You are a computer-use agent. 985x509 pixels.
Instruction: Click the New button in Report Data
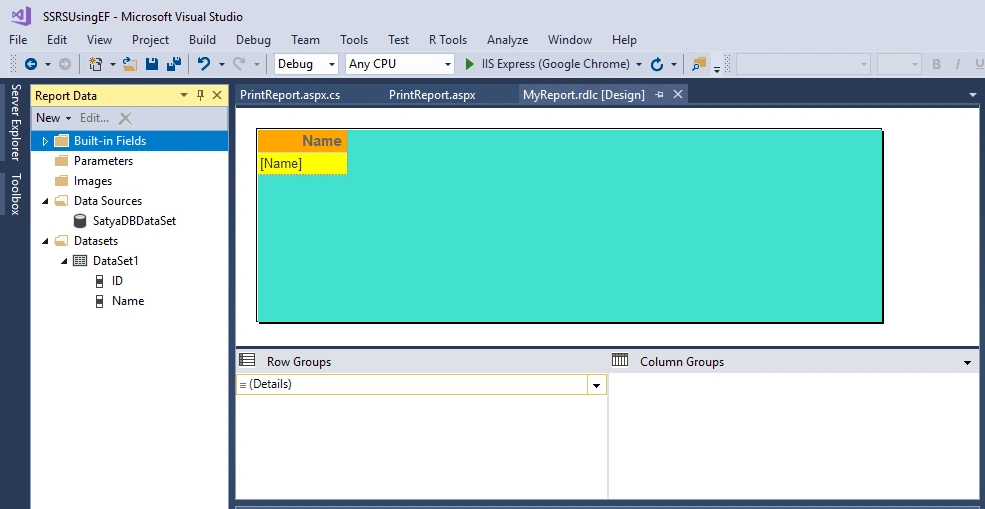click(x=53, y=118)
